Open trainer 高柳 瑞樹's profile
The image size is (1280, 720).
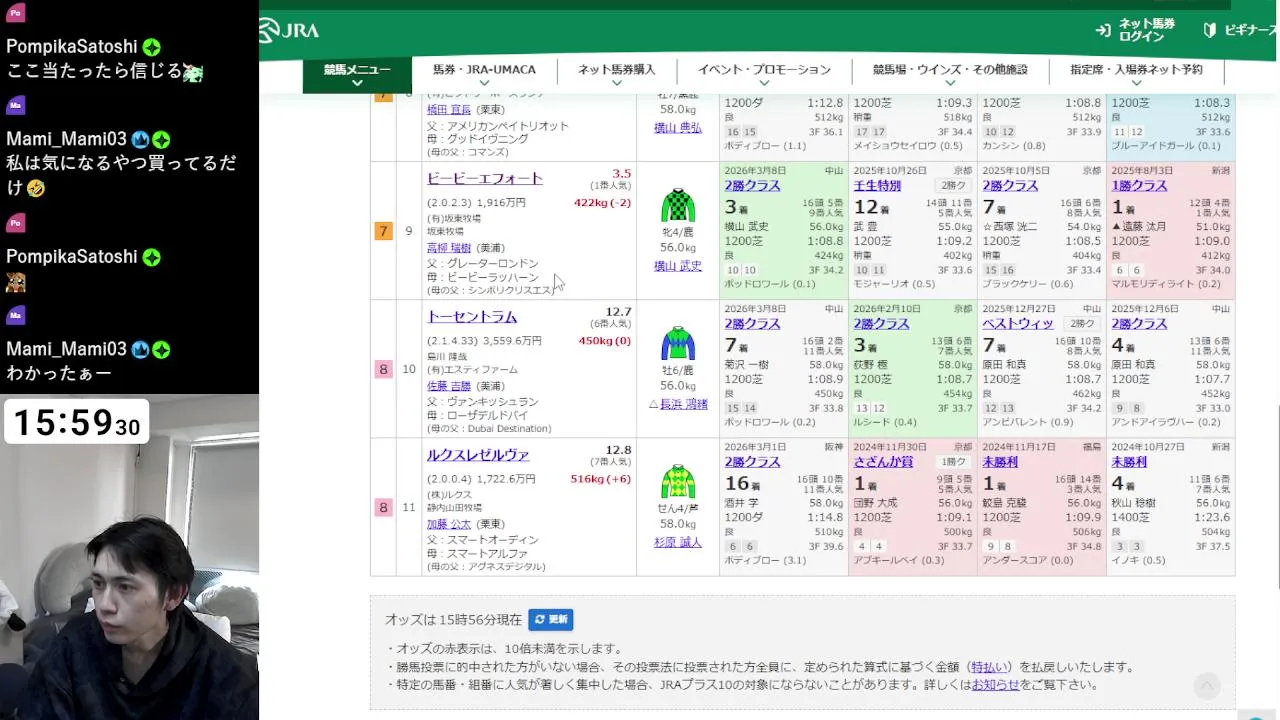(x=448, y=248)
